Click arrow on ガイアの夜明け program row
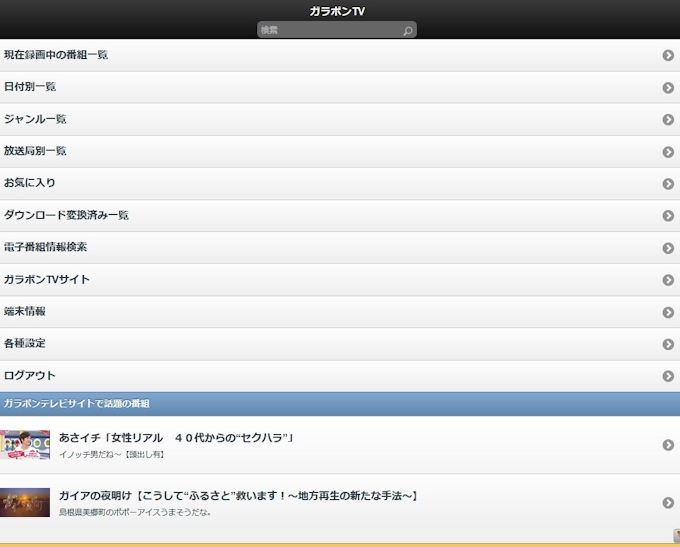This screenshot has height=547, width=680. (668, 503)
